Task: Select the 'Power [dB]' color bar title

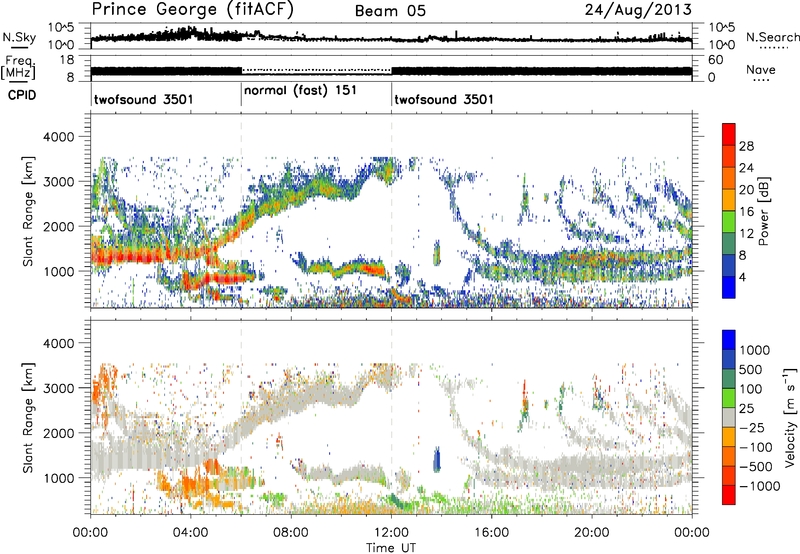Action: (763, 211)
